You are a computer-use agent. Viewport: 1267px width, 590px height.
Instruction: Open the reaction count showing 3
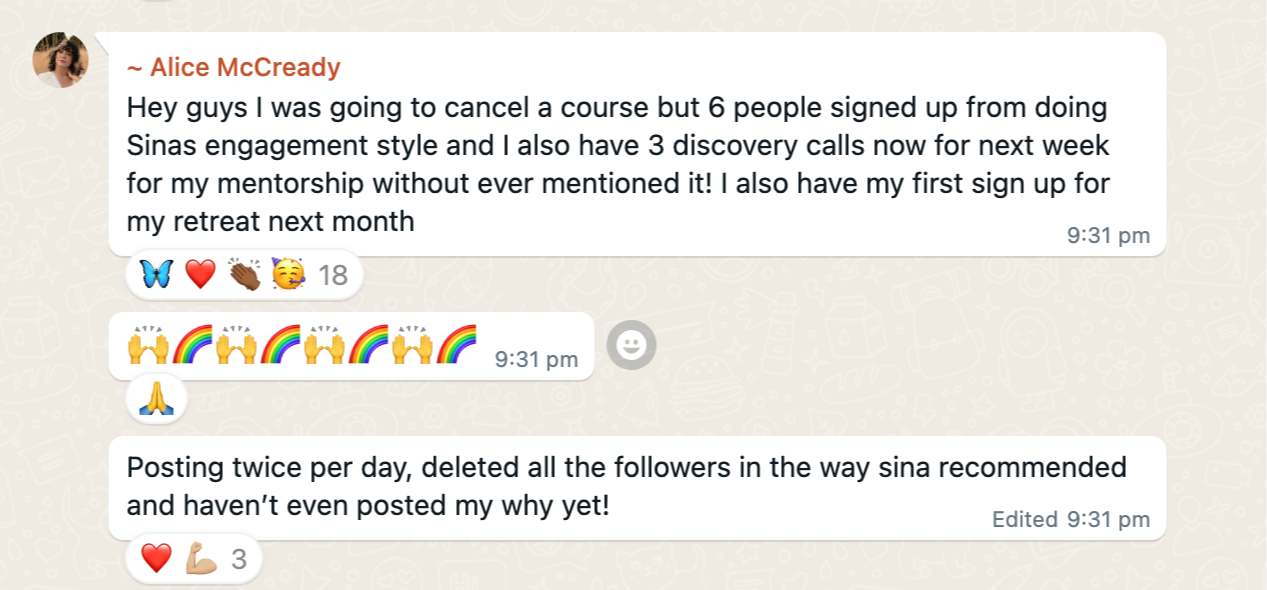[x=238, y=559]
